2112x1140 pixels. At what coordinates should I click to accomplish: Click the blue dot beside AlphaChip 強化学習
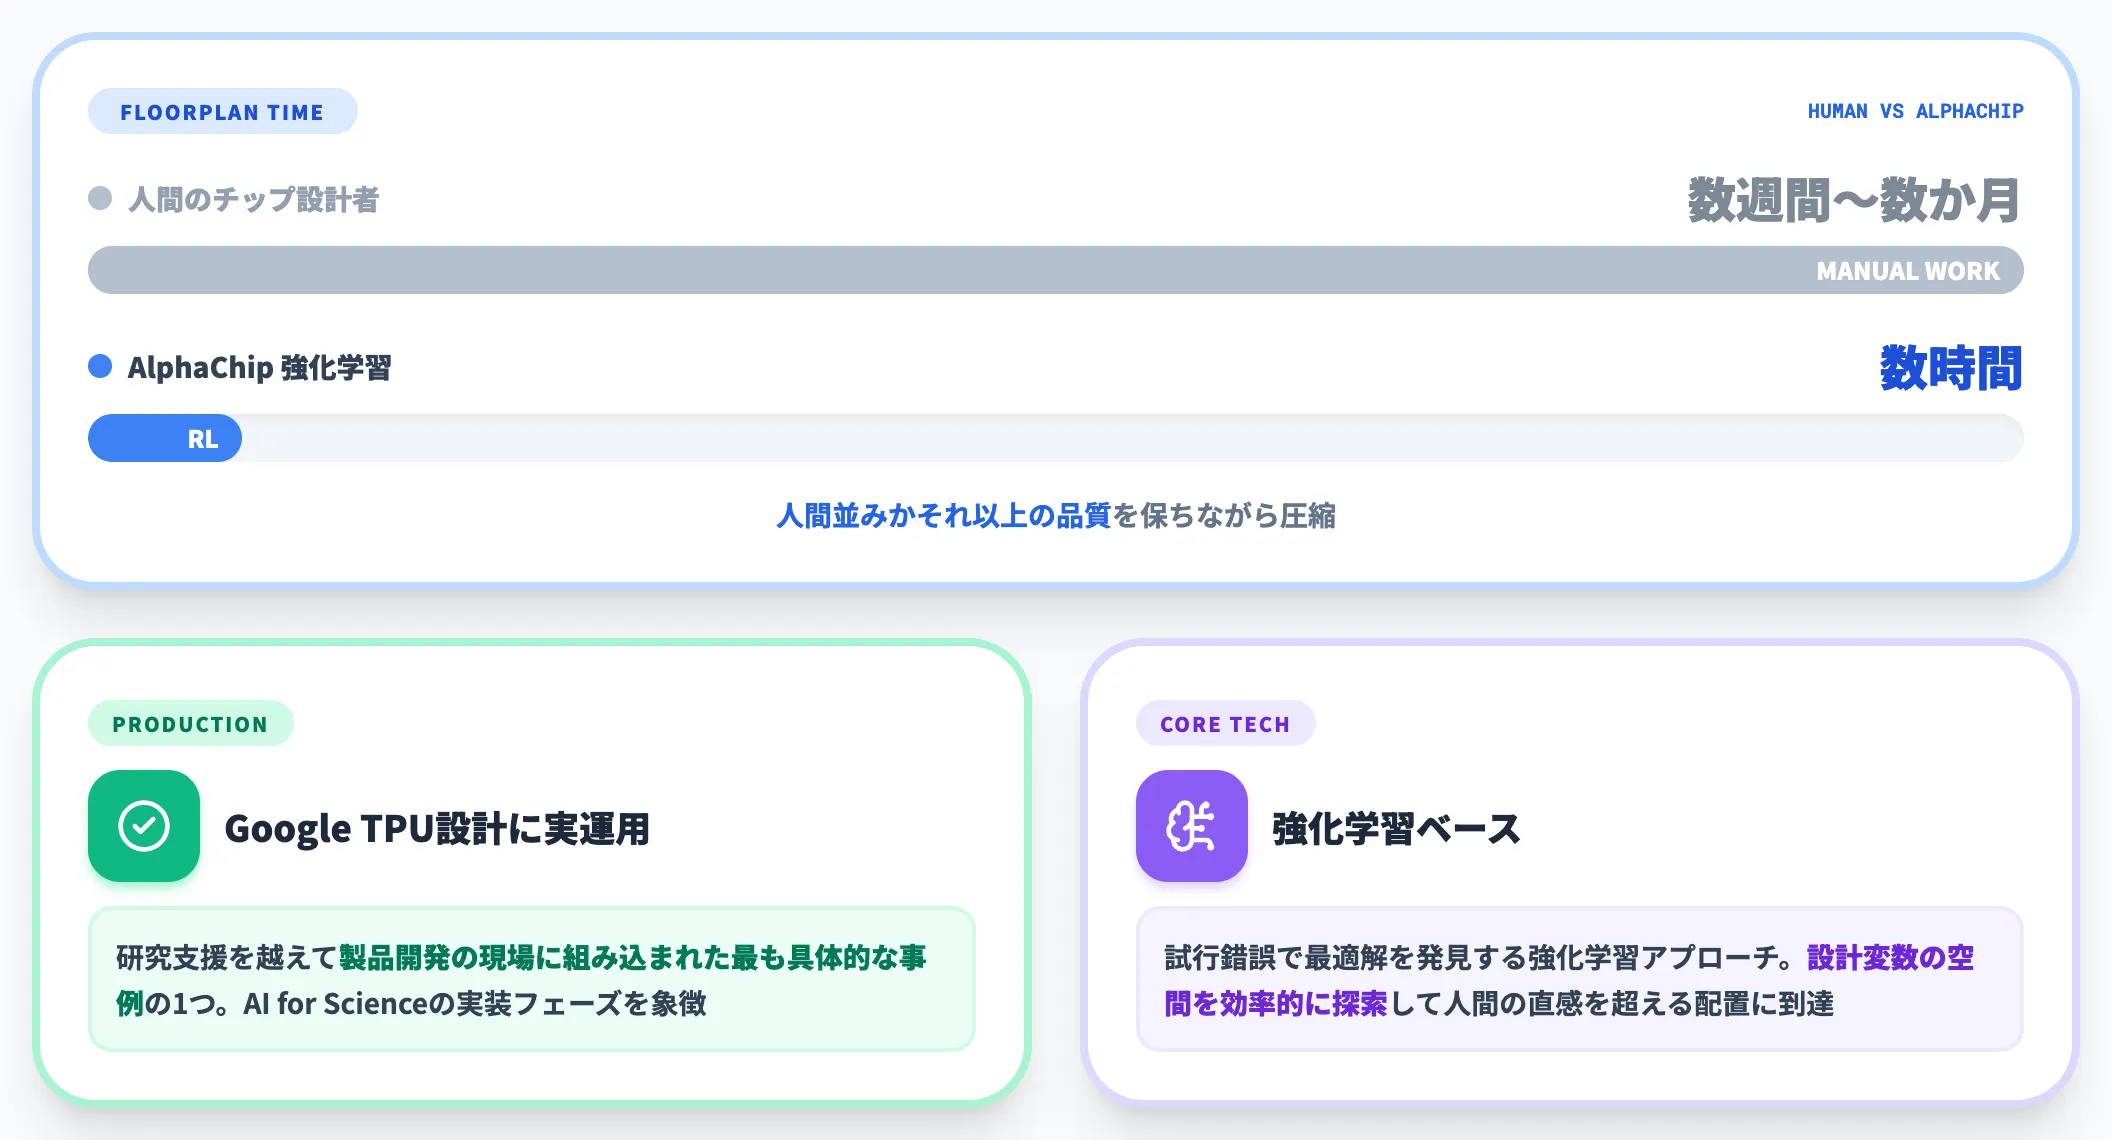pos(100,366)
